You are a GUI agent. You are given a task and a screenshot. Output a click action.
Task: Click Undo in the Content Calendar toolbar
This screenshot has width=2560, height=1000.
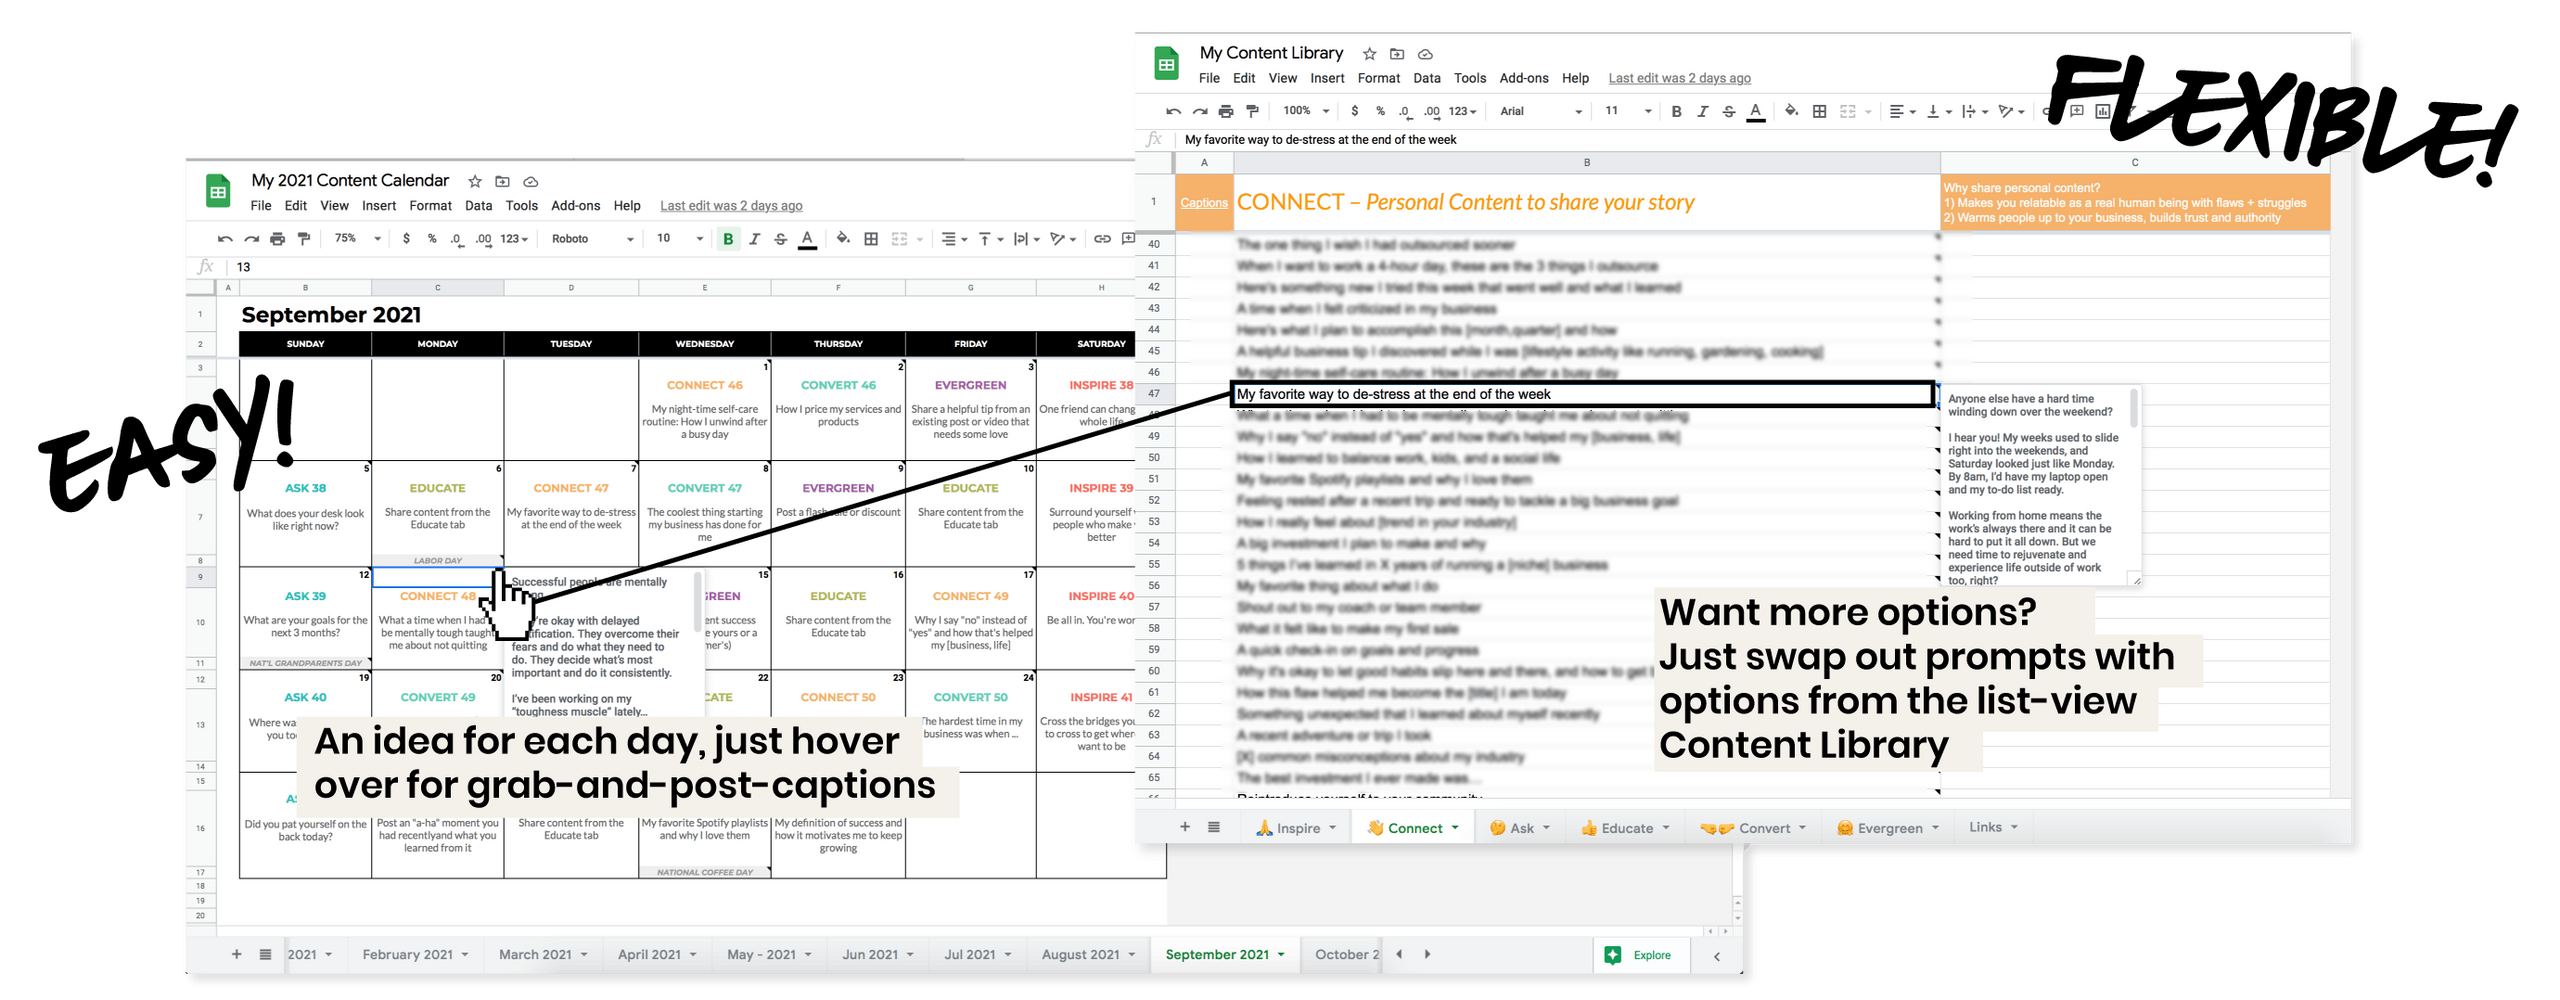coord(225,239)
